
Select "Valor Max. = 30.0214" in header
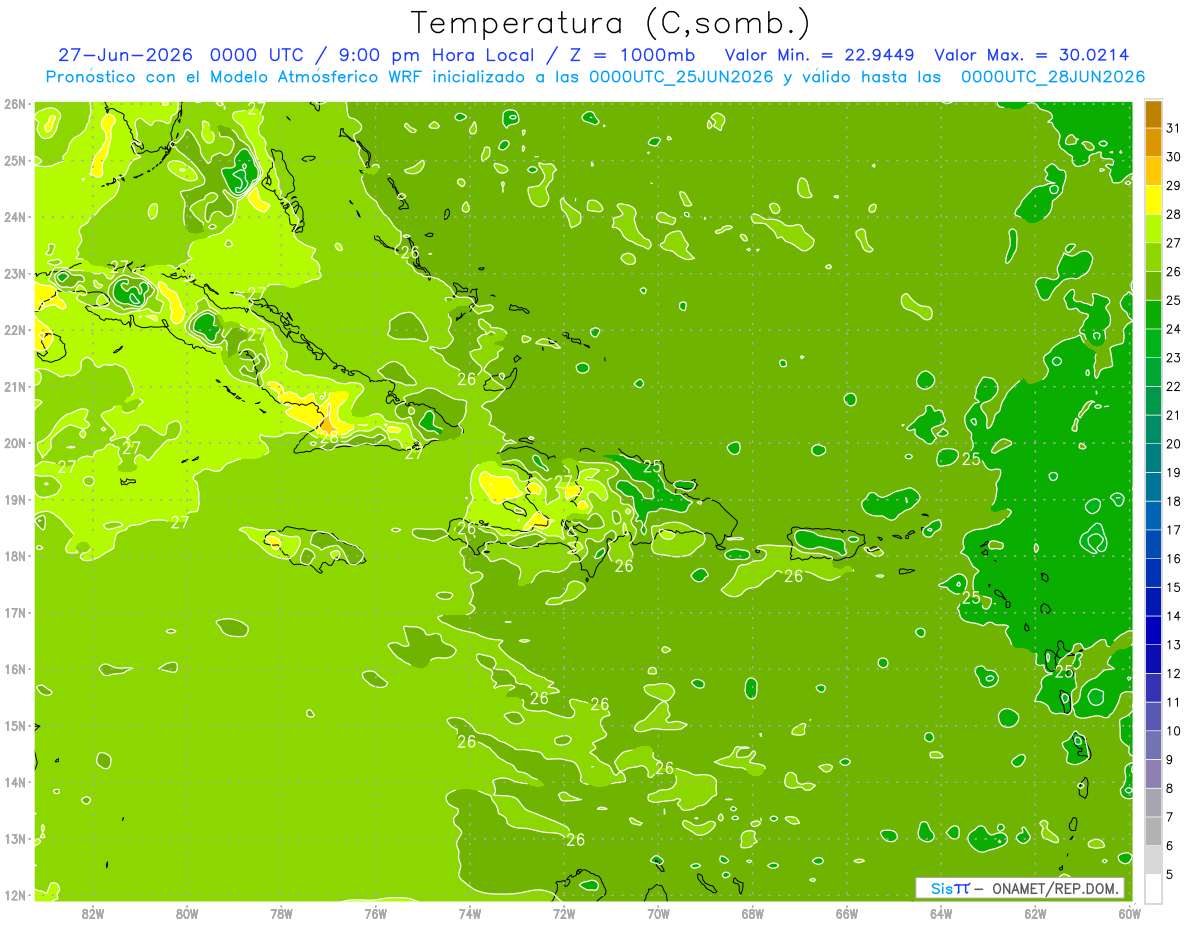(1031, 55)
